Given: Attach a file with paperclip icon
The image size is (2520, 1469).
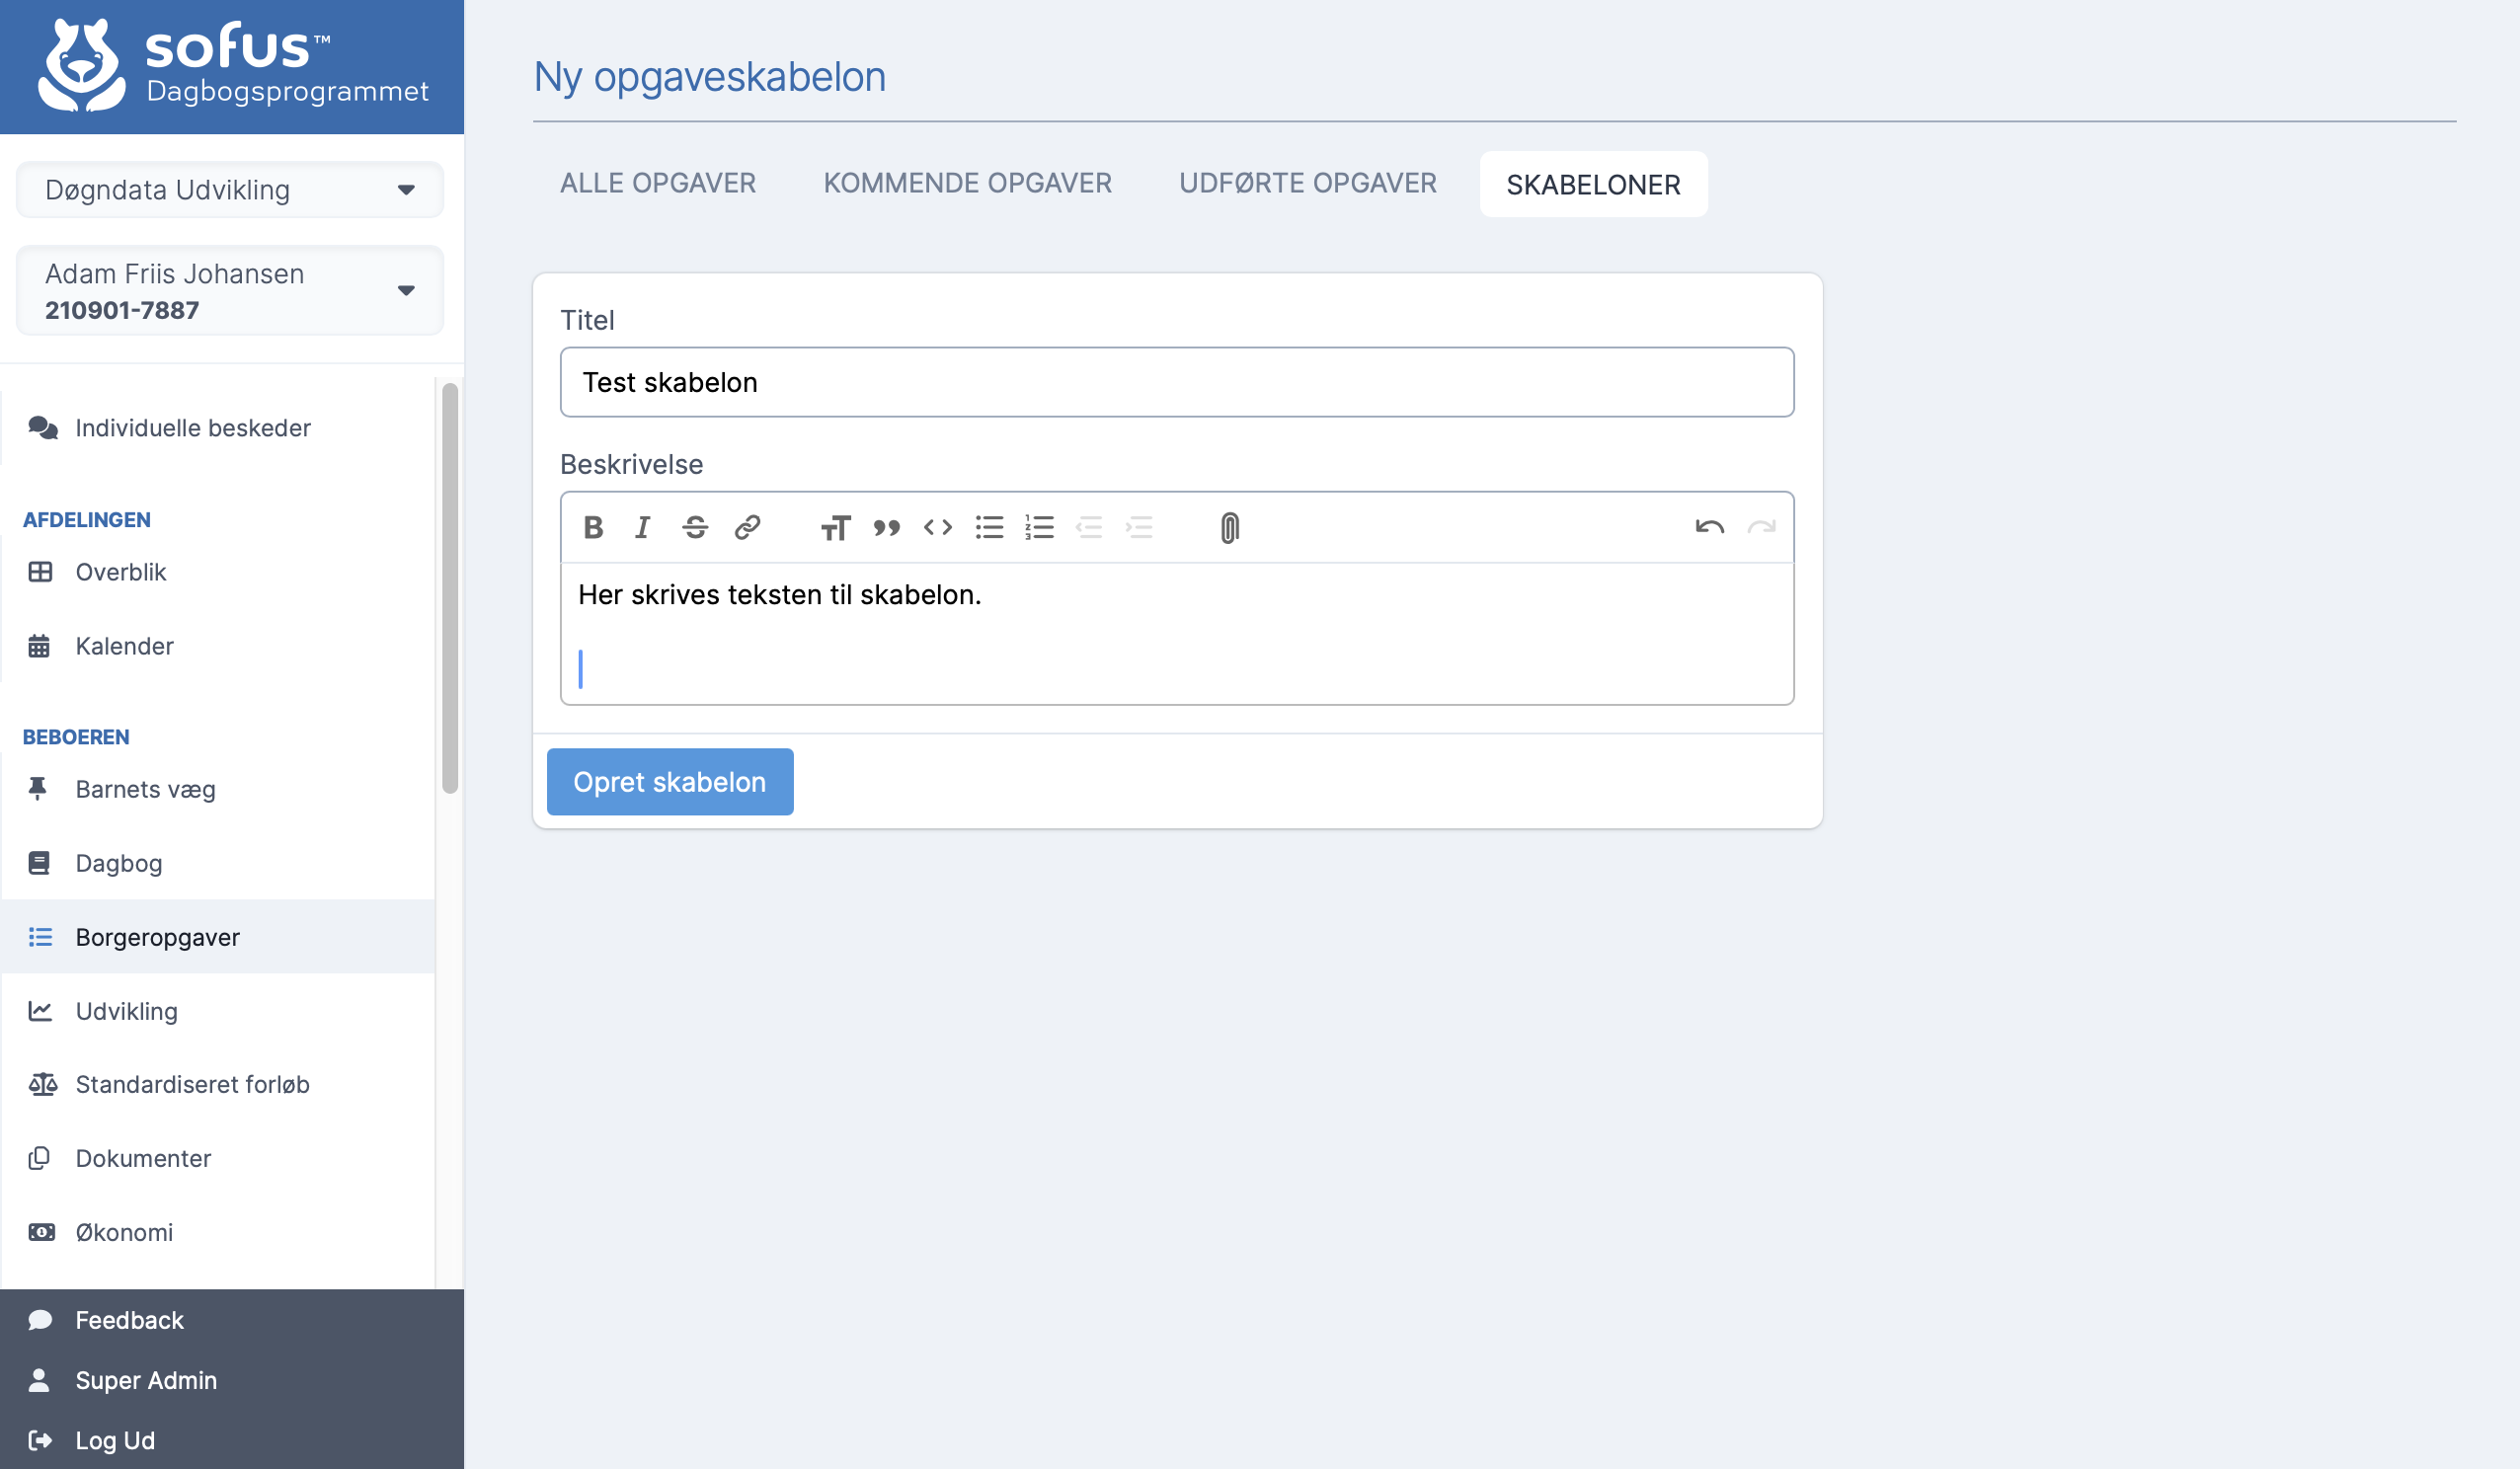Looking at the screenshot, I should 1229,527.
